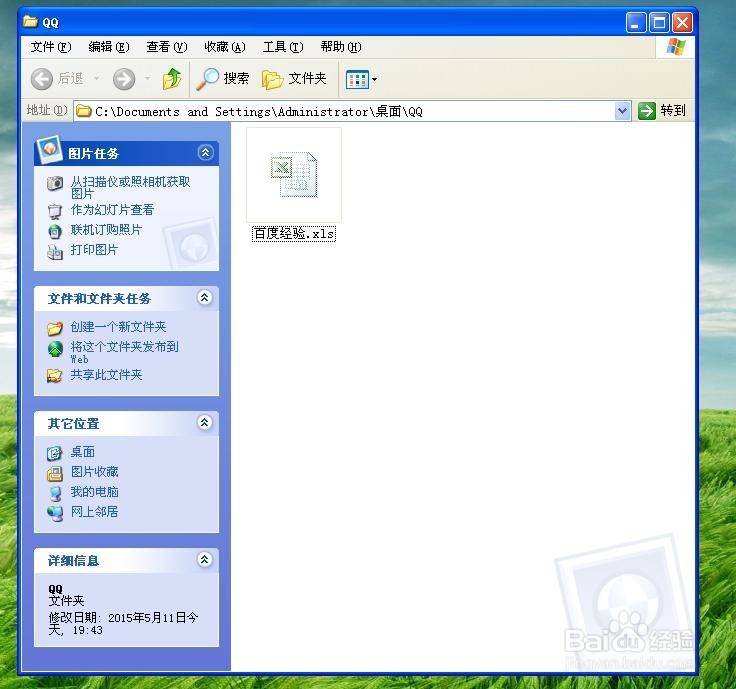The height and width of the screenshot is (689, 736).
Task: Open the 工具(T) menu
Action: pyautogui.click(x=283, y=47)
